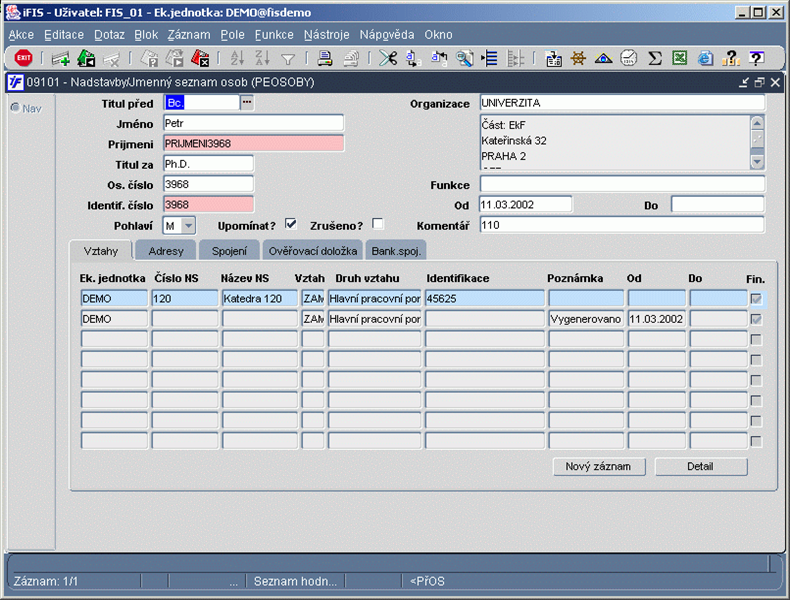
Task: Open the Editace menu
Action: pyautogui.click(x=64, y=35)
